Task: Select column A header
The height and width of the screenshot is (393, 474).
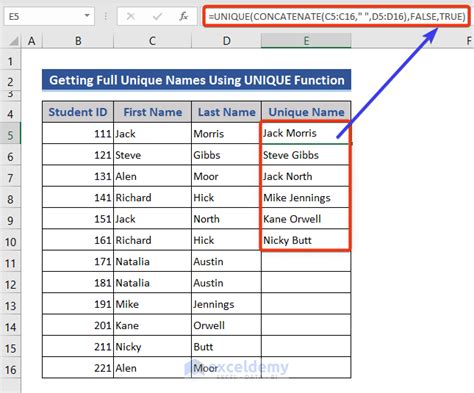Action: pos(32,41)
